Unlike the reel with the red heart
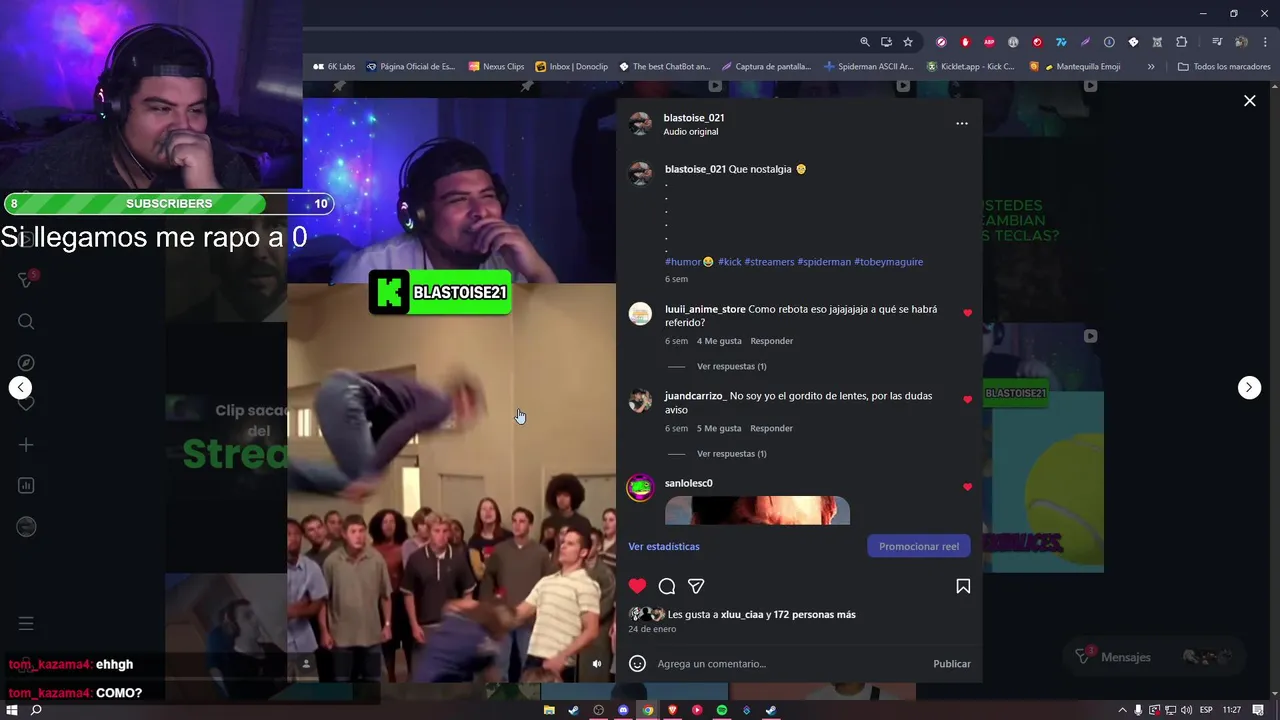Image resolution: width=1280 pixels, height=720 pixels. 637,586
